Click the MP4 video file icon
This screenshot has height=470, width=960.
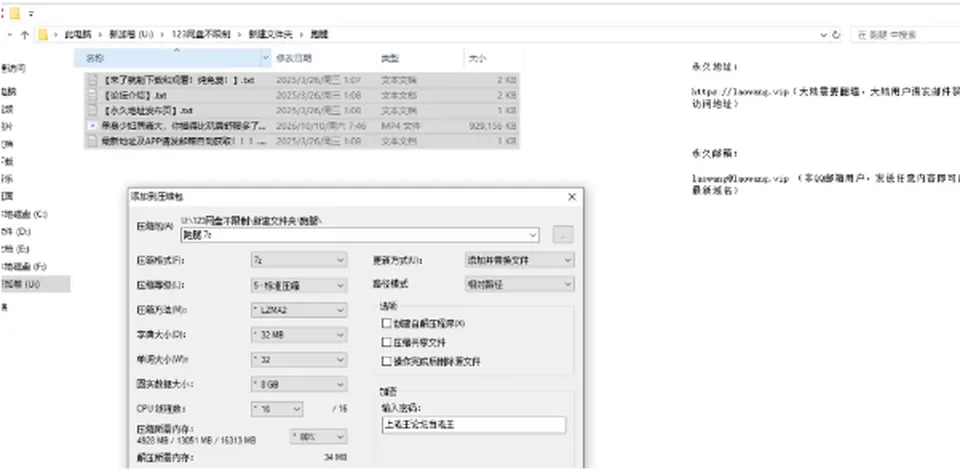pos(92,125)
